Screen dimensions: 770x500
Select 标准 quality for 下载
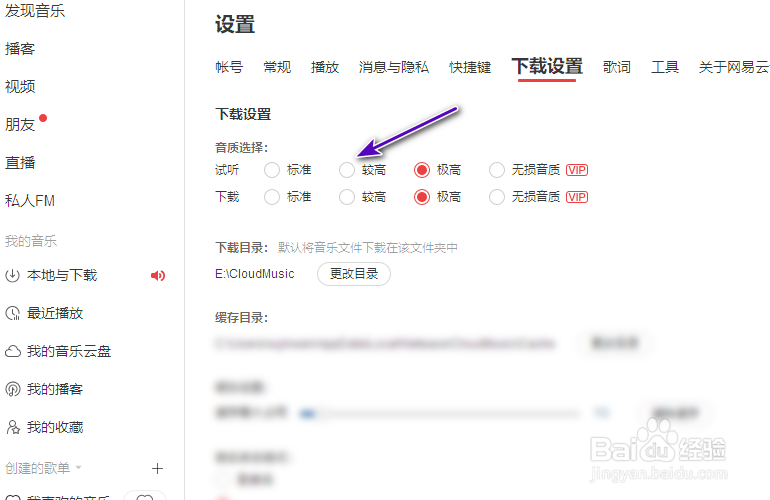(x=272, y=197)
